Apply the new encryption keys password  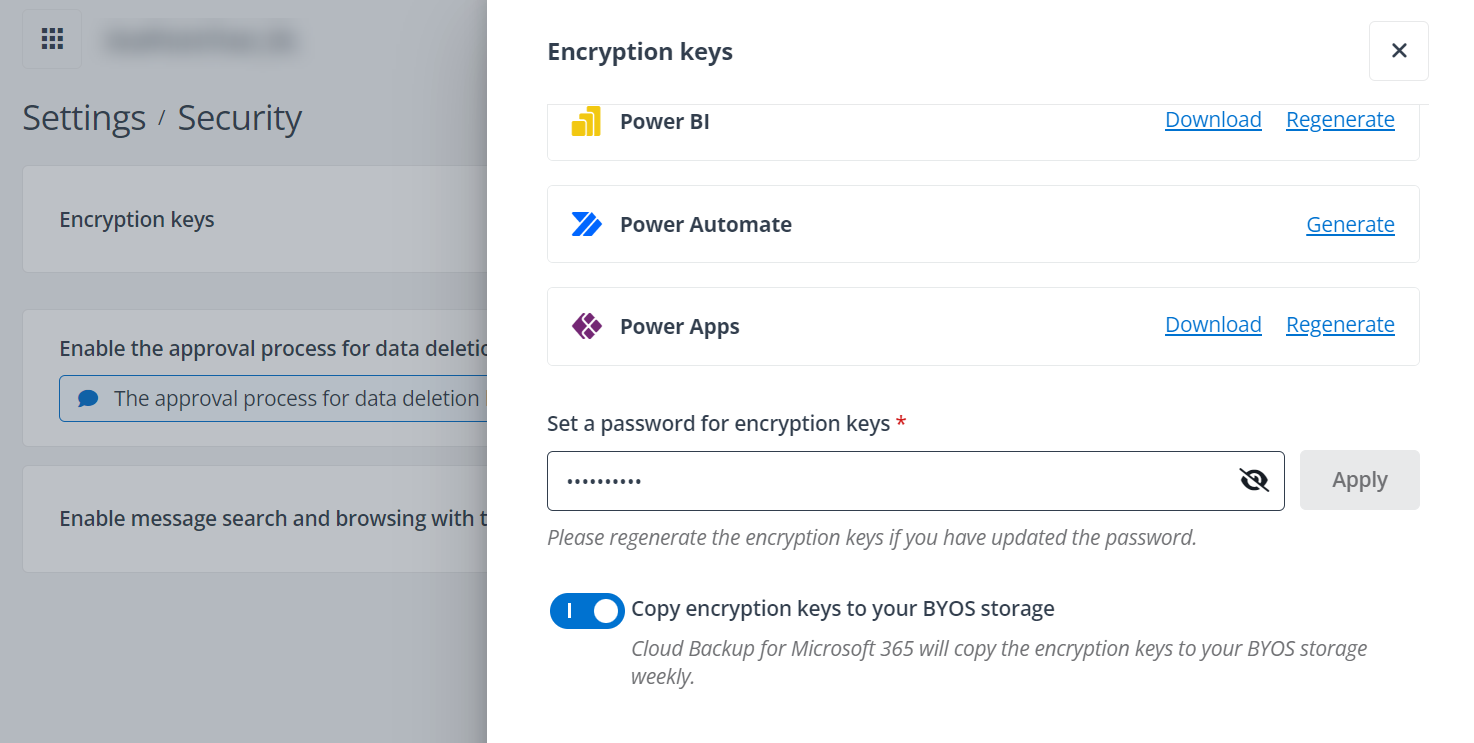click(x=1359, y=480)
